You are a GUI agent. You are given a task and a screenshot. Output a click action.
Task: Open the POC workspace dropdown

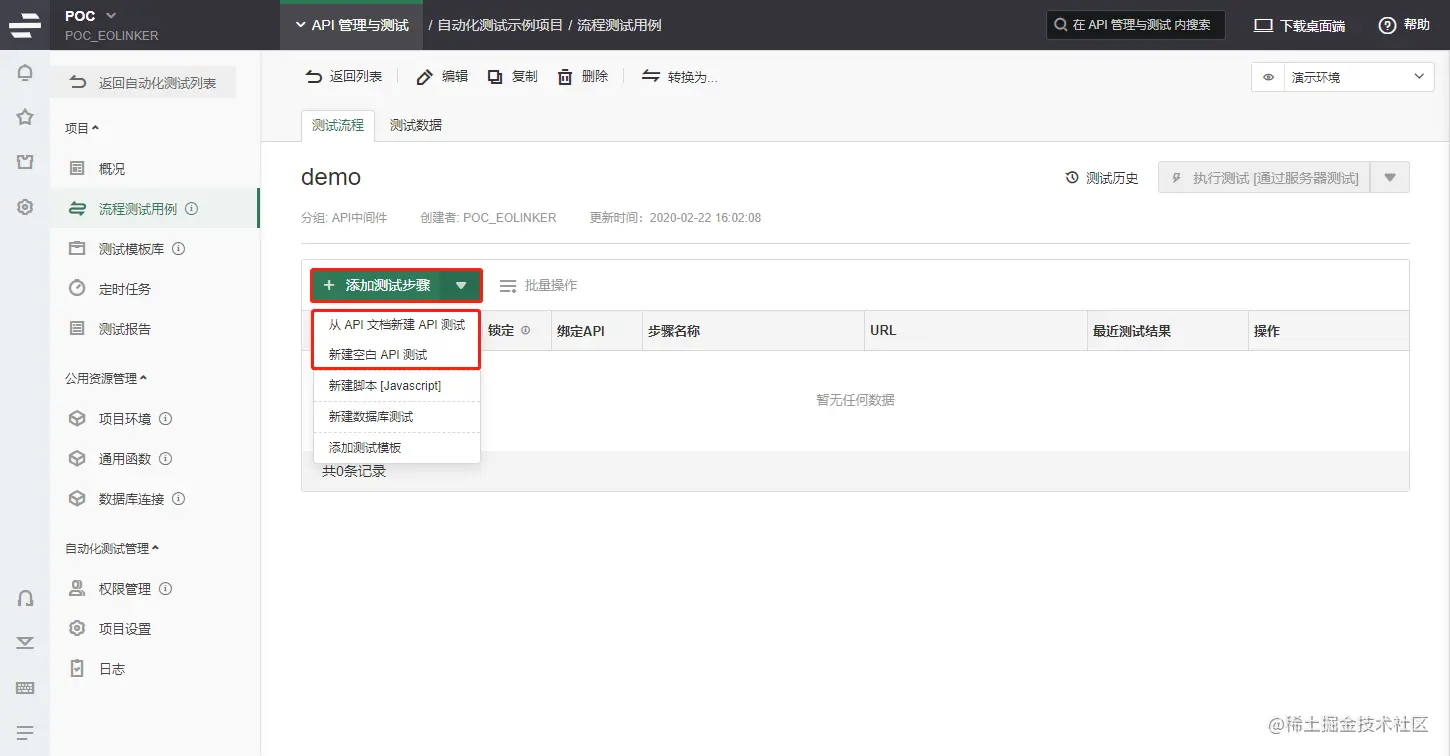(91, 15)
